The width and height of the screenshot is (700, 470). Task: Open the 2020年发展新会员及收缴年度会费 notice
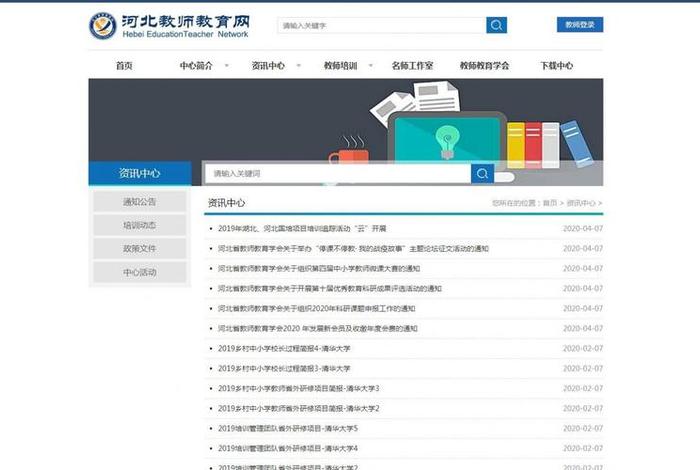pyautogui.click(x=317, y=329)
